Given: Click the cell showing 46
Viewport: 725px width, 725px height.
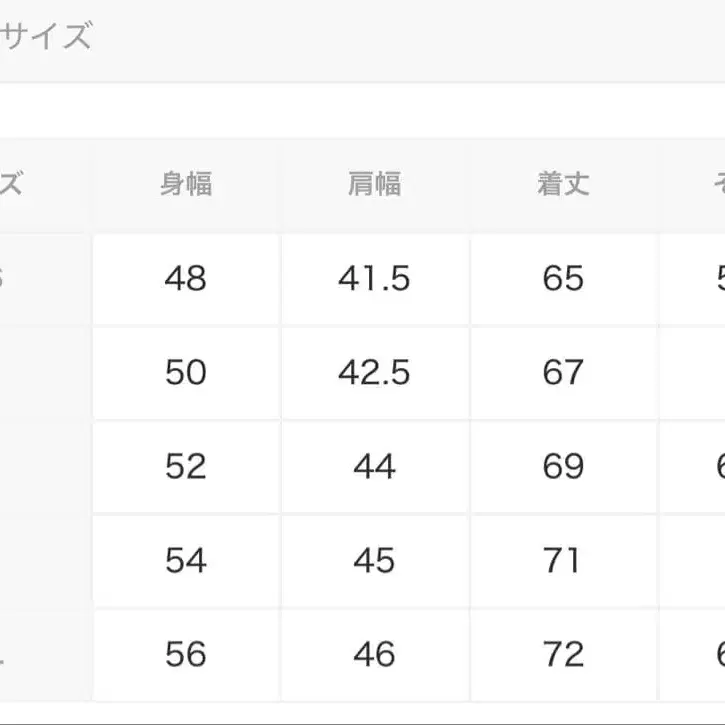Looking at the screenshot, I should tap(374, 655).
